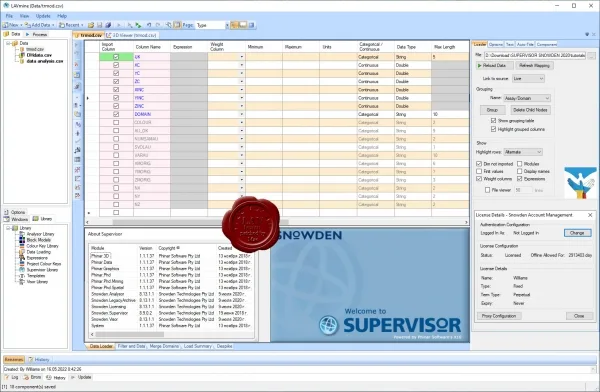Viewport: 600px width, 392px height.
Task: Enable the File viewer checkbox
Action: click(488, 190)
